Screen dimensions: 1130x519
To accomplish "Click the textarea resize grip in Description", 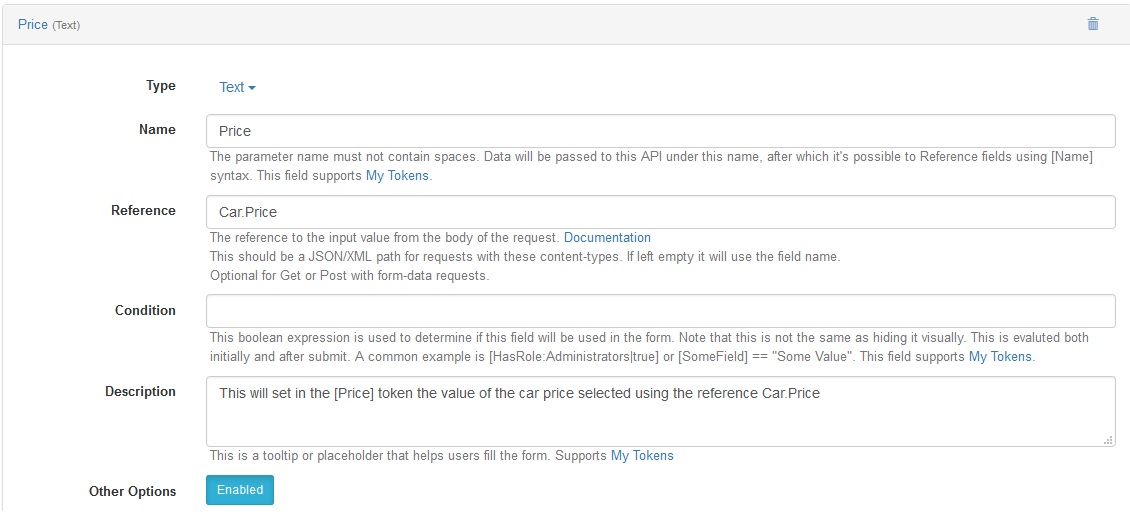I will point(1108,440).
